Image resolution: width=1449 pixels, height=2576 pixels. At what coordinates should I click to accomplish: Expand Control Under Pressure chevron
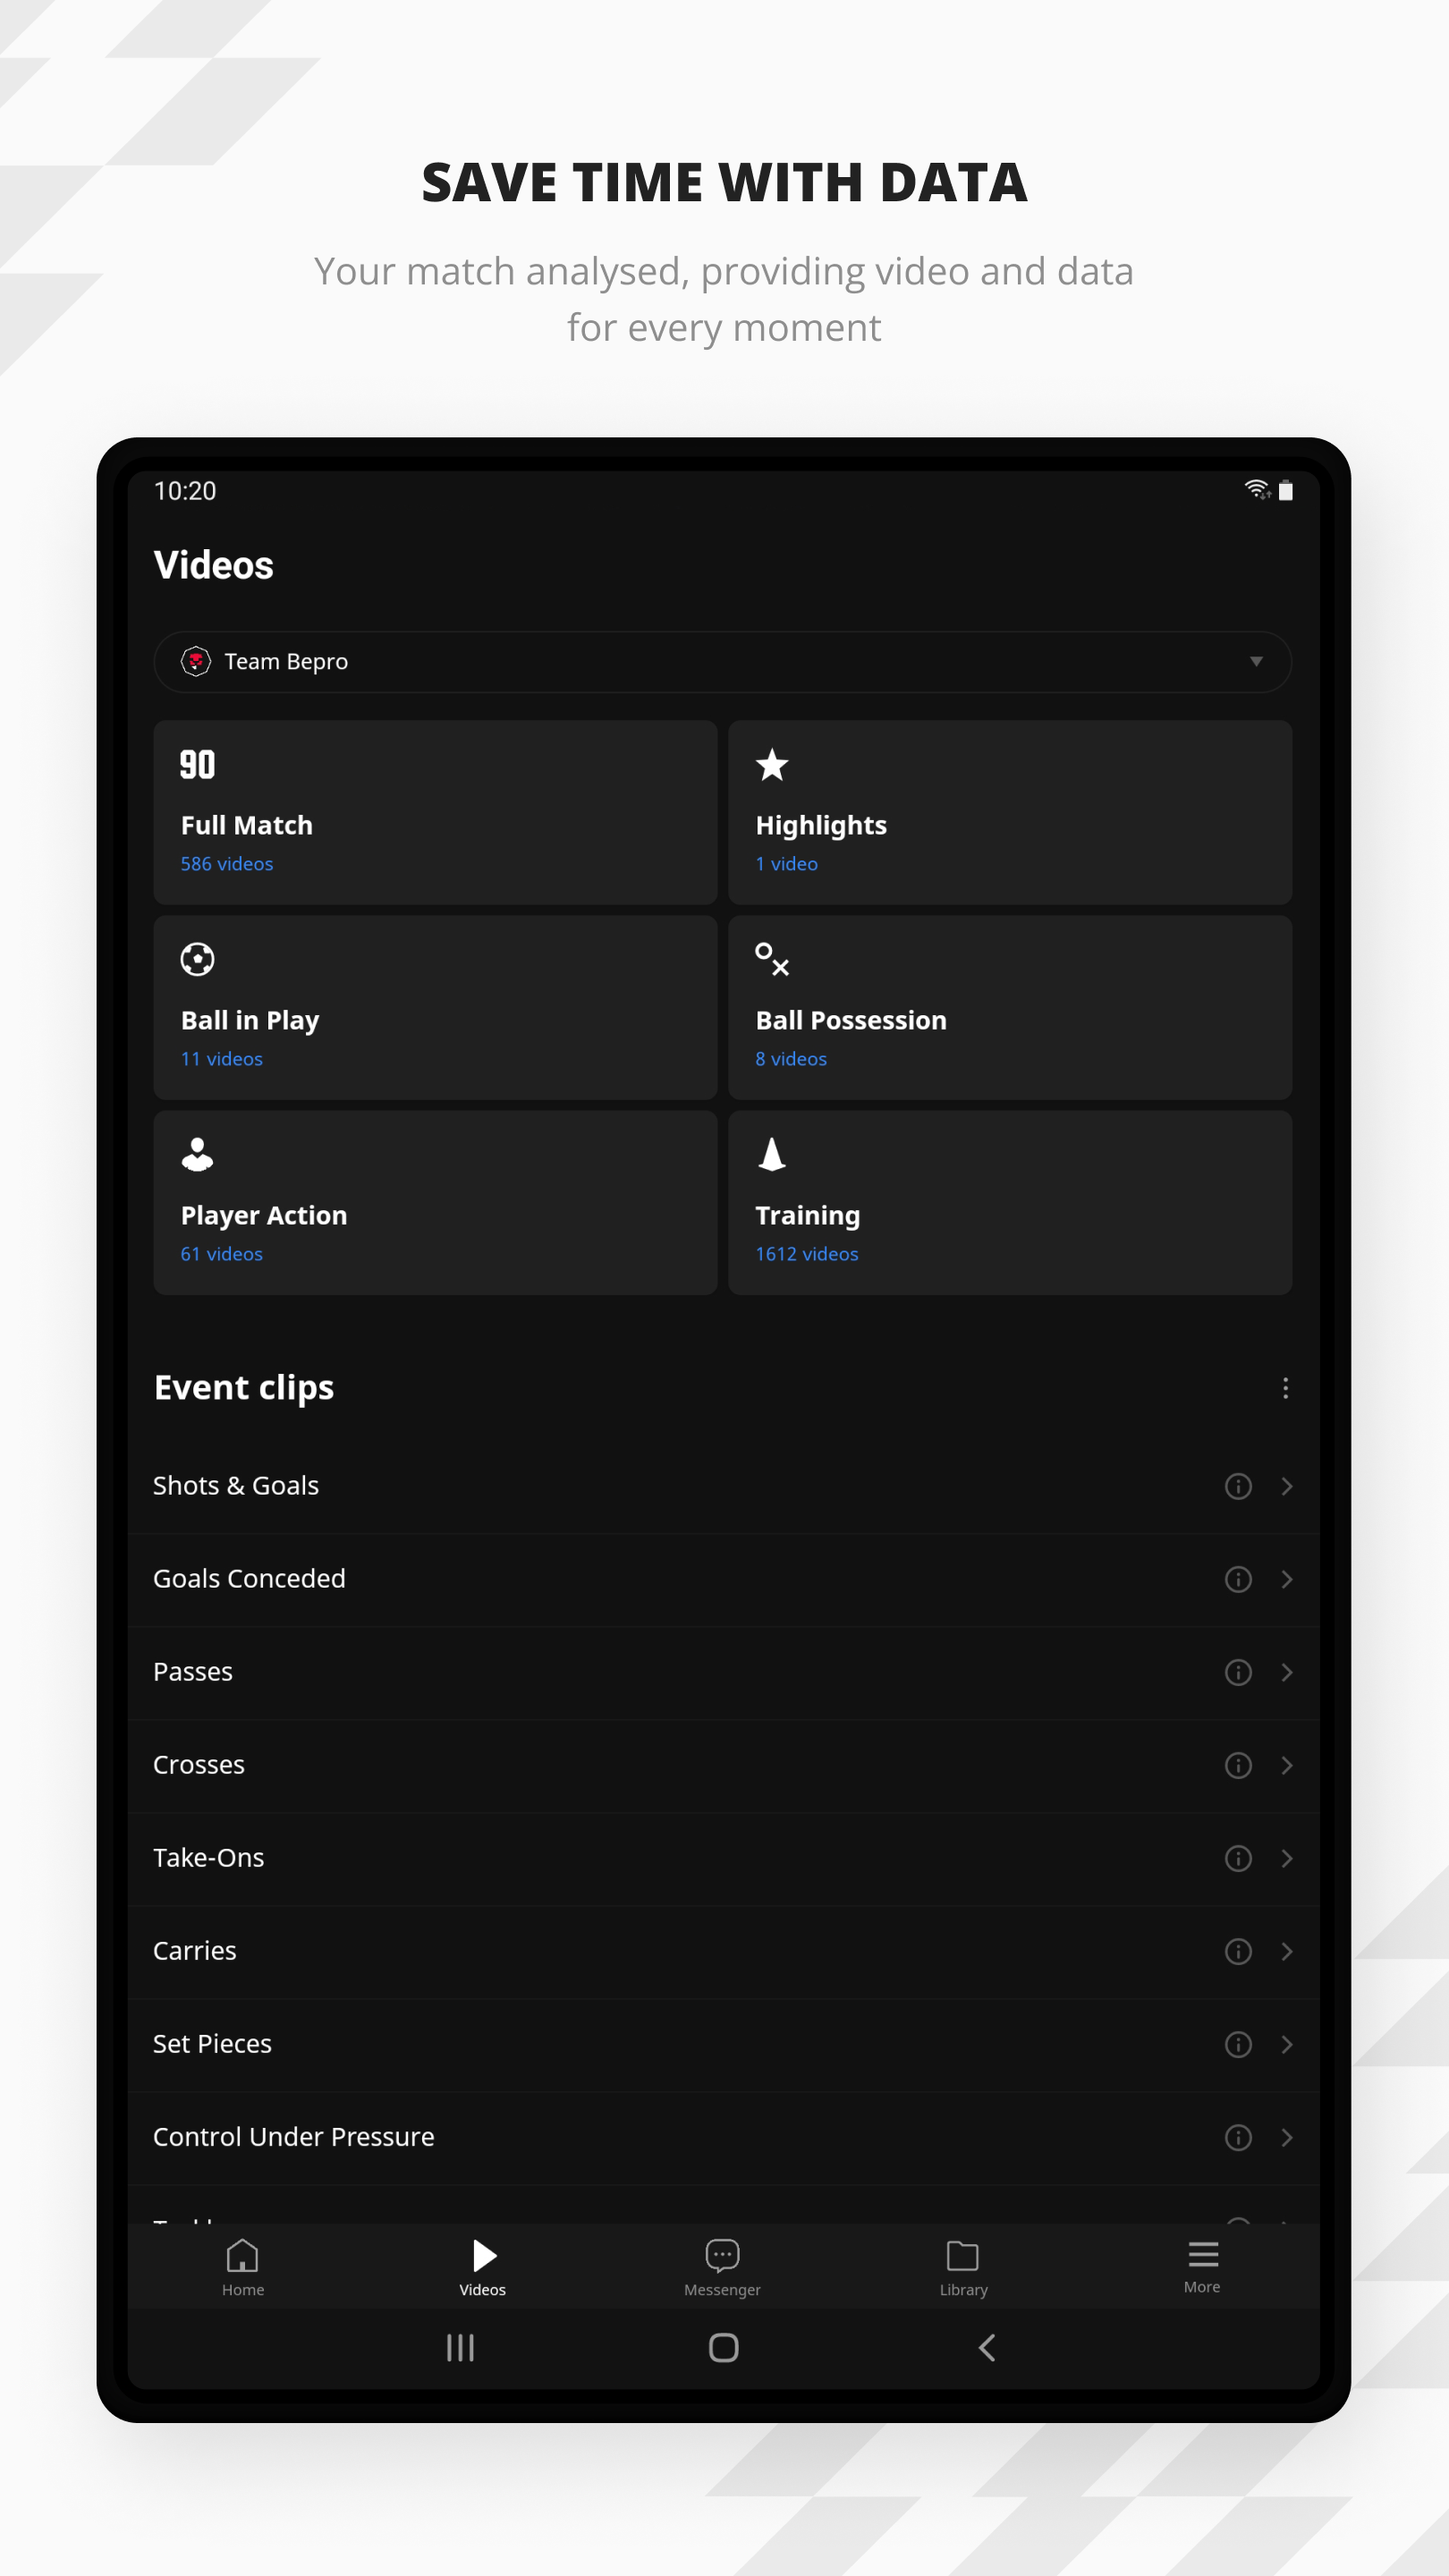pos(1287,2137)
